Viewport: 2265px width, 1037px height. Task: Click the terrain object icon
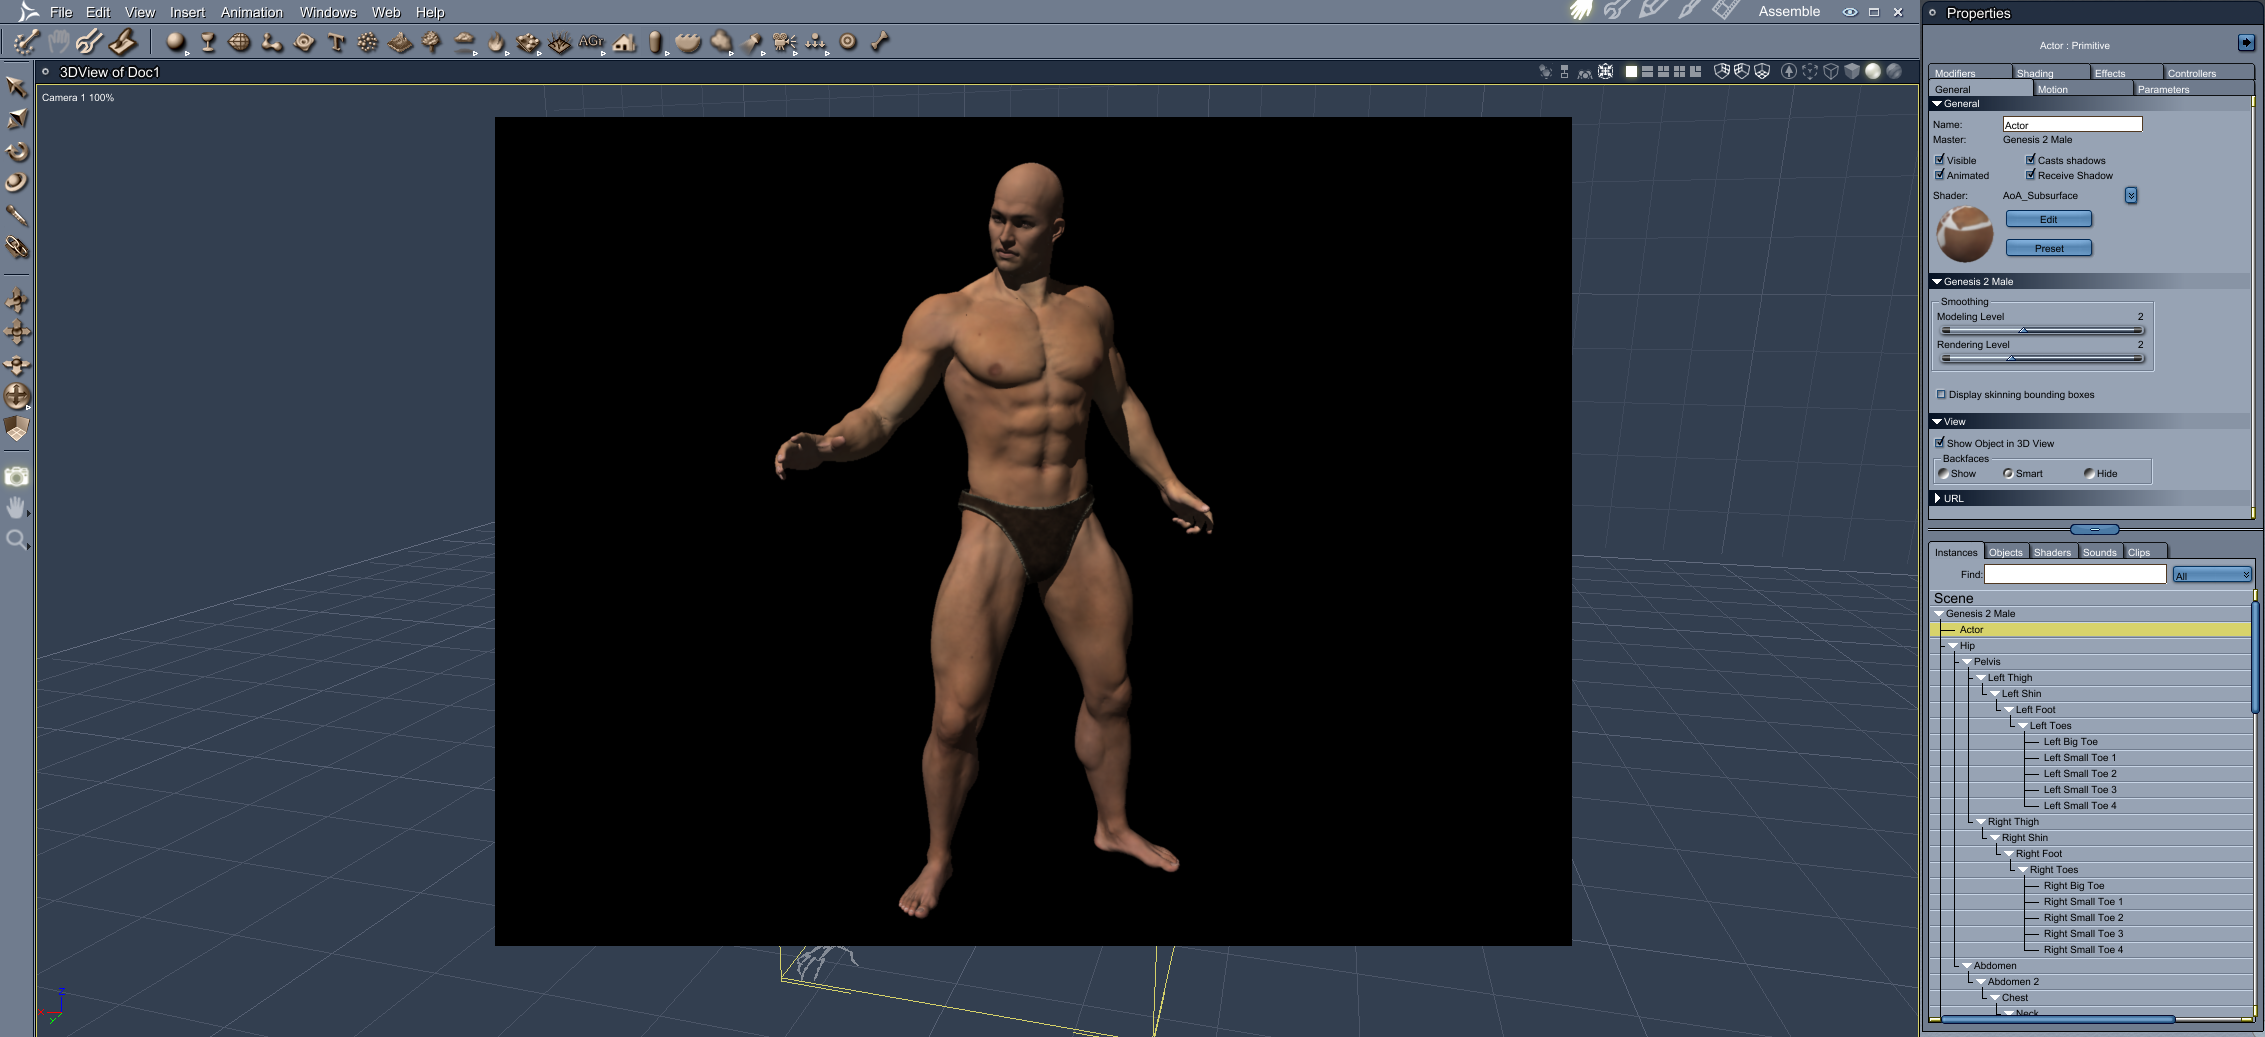click(x=399, y=42)
